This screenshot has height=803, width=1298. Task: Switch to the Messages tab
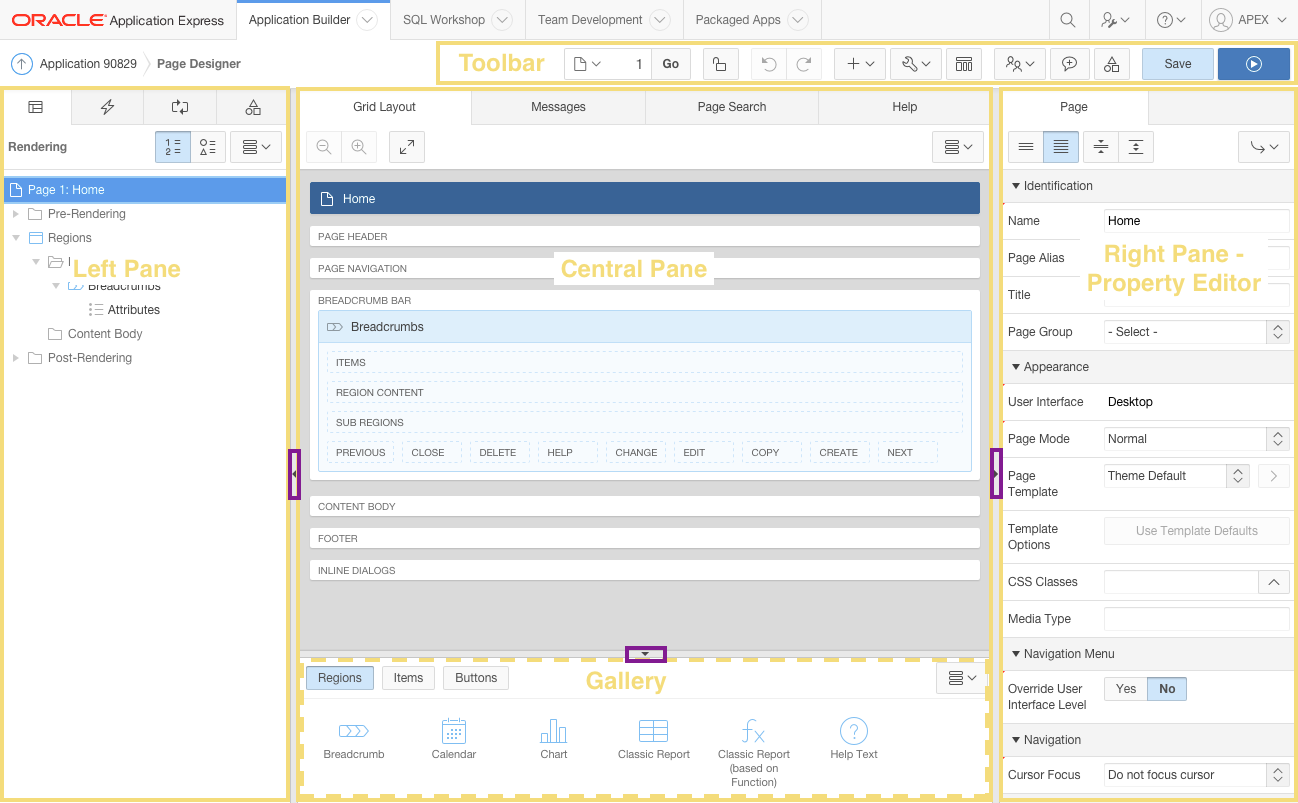pos(558,107)
